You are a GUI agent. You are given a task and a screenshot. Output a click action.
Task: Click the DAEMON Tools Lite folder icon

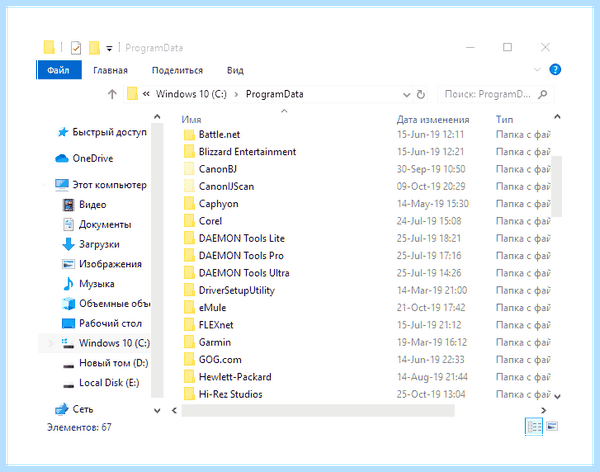[x=189, y=238]
